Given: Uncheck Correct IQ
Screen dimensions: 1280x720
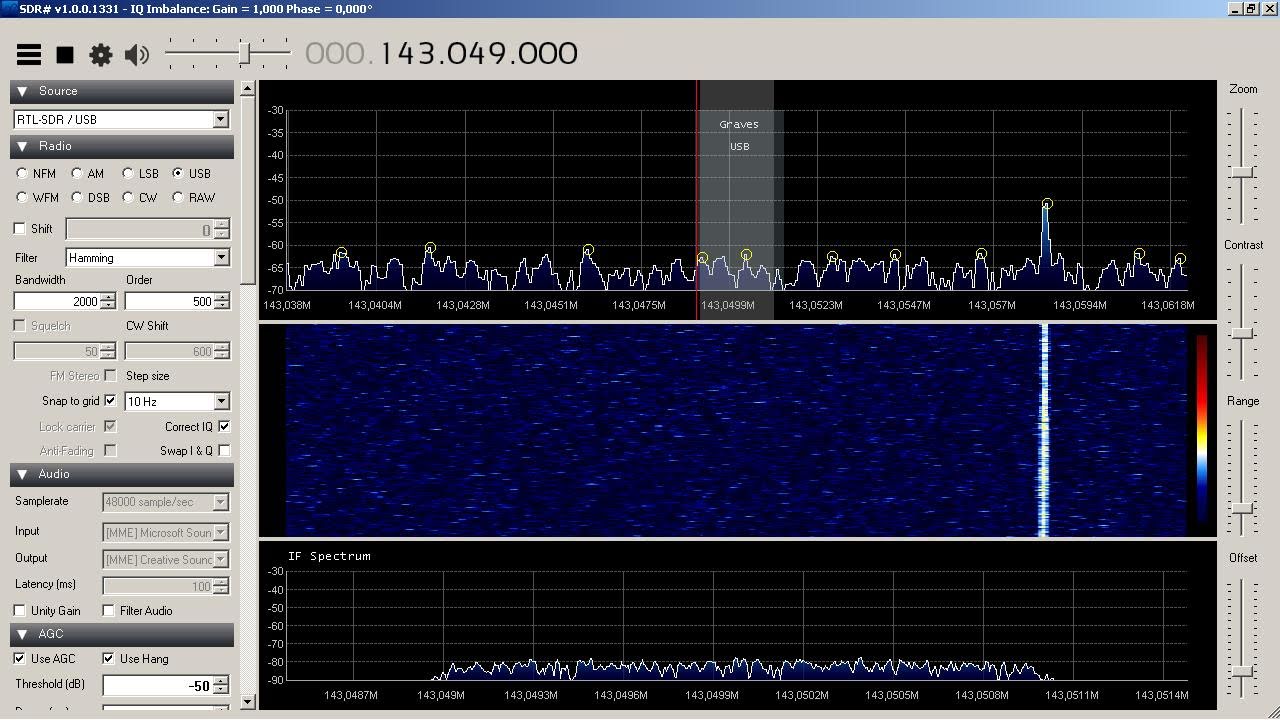Looking at the screenshot, I should [x=222, y=425].
